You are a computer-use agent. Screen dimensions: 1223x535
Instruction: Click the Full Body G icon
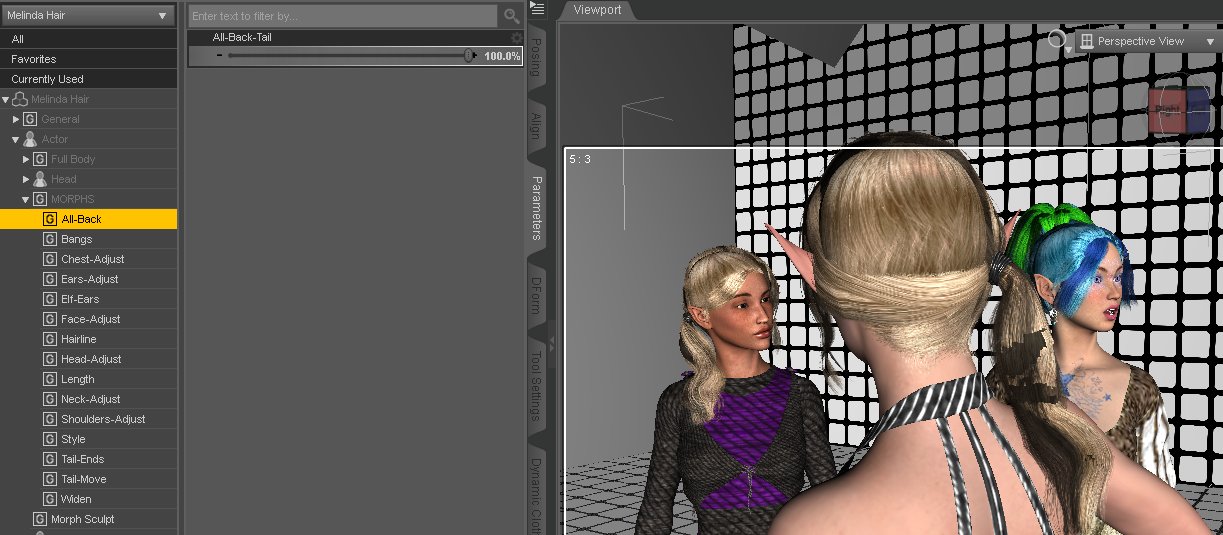click(40, 159)
